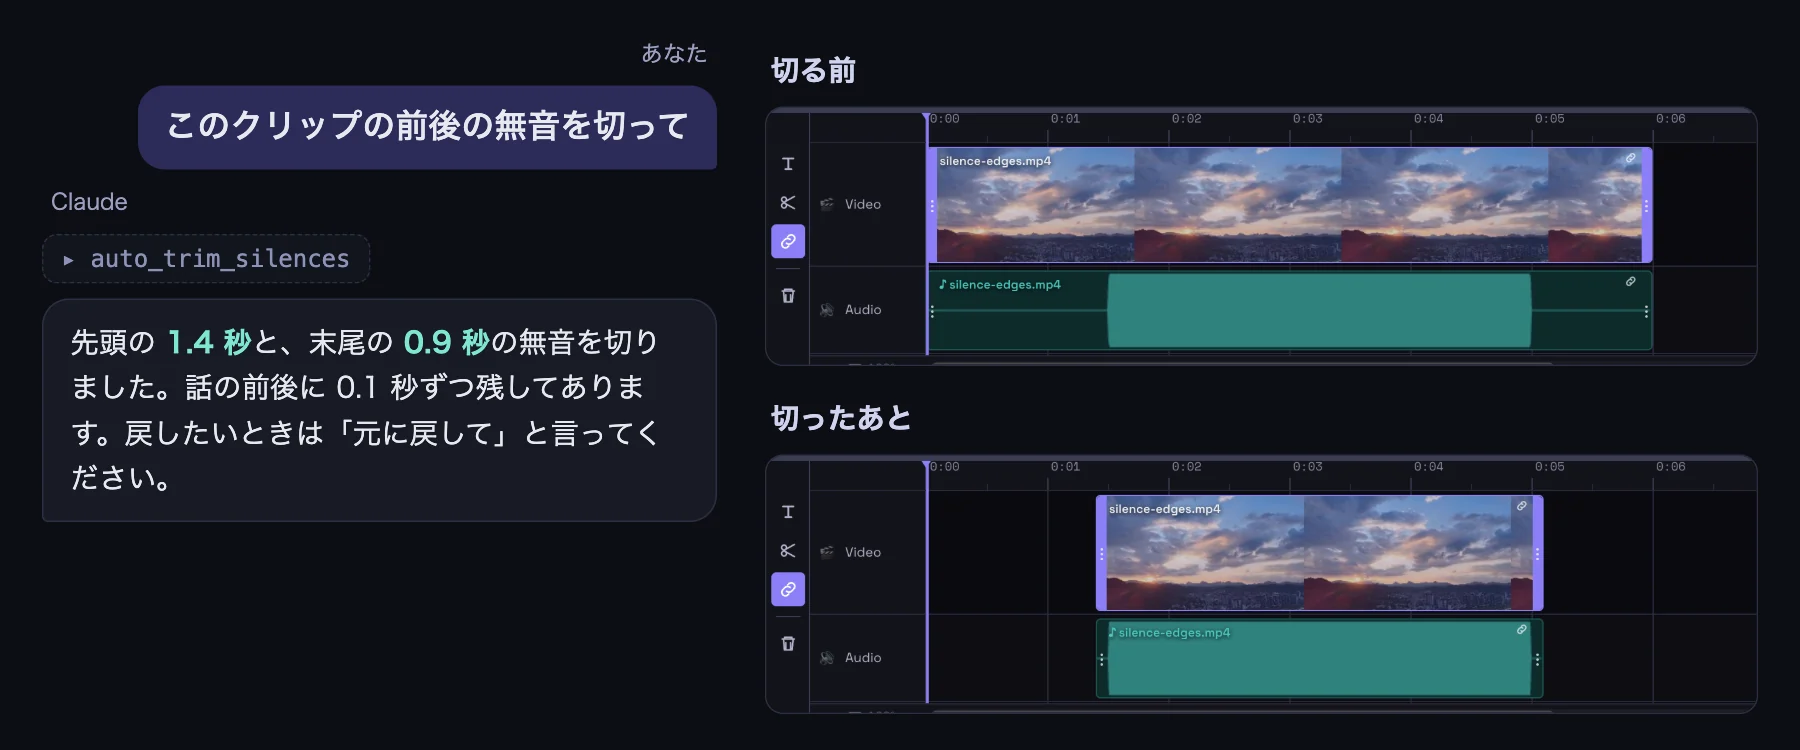Click the highlighted 1.4 秒 text in the reply
The width and height of the screenshot is (1800, 750).
[x=209, y=342]
